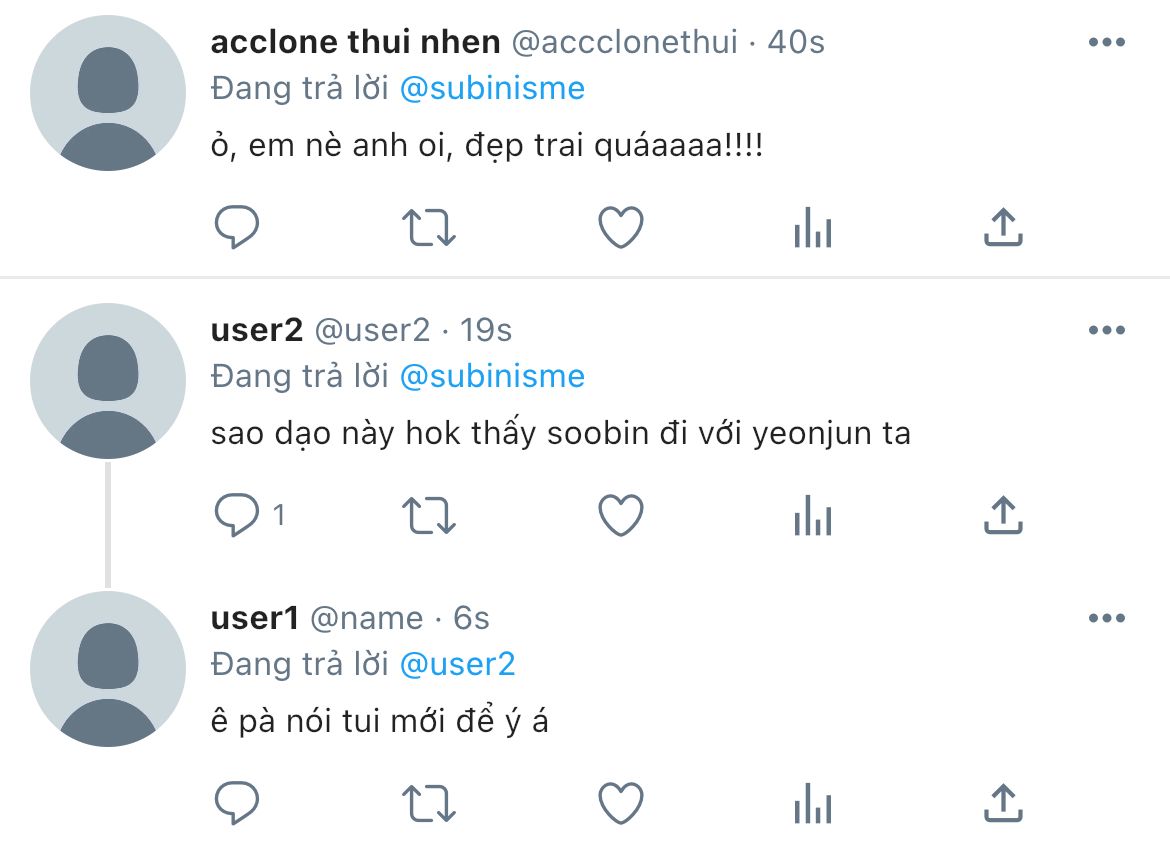Share acclone thui nhen's tweet
Image resolution: width=1170 pixels, height=851 pixels.
1003,228
